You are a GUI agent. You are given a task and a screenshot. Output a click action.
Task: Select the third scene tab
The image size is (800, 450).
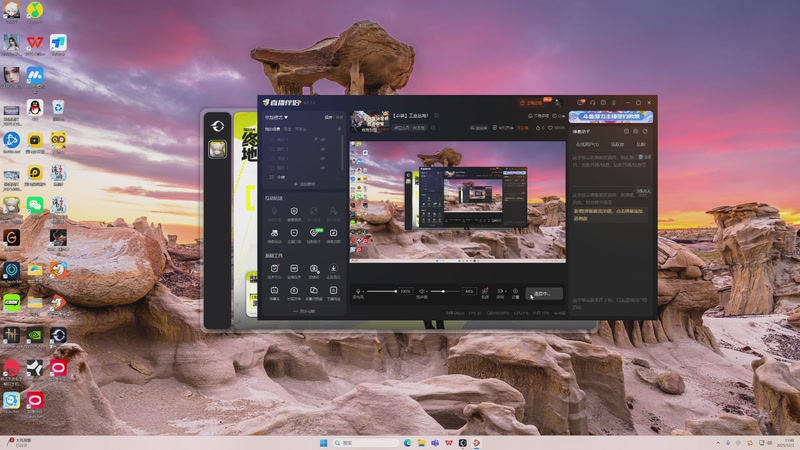click(301, 129)
